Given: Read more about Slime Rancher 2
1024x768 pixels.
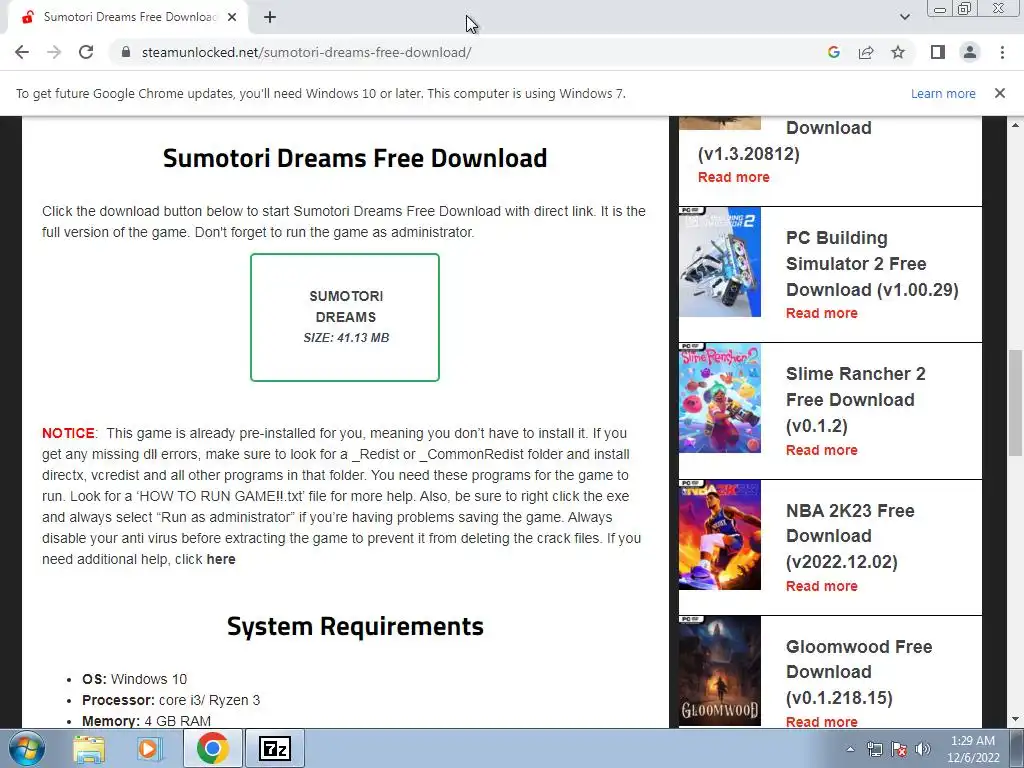Looking at the screenshot, I should click(x=822, y=451).
